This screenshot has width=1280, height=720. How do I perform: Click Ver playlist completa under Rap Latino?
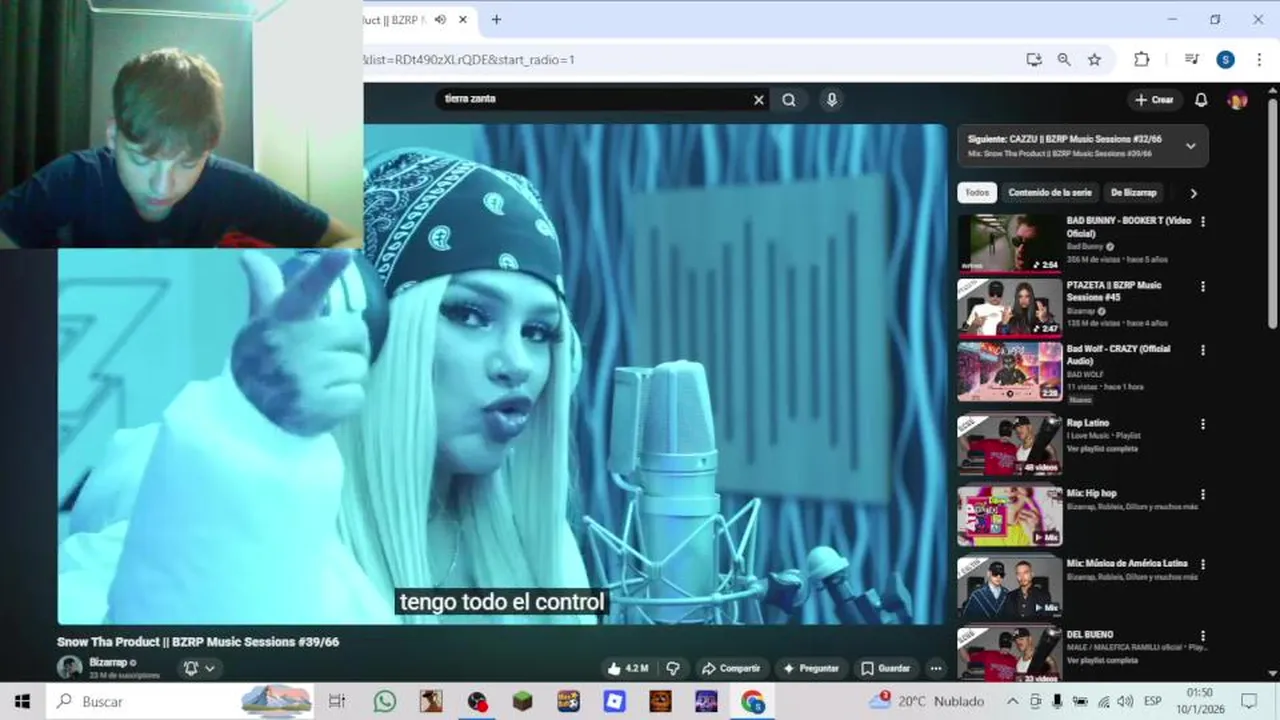tap(1102, 449)
